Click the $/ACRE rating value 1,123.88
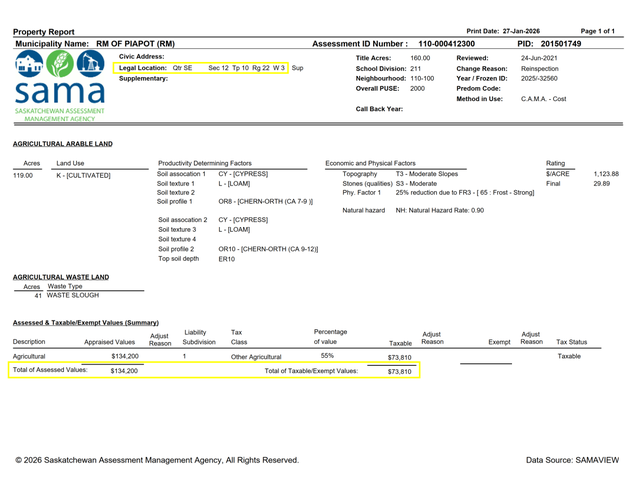640x494 pixels. (606, 174)
